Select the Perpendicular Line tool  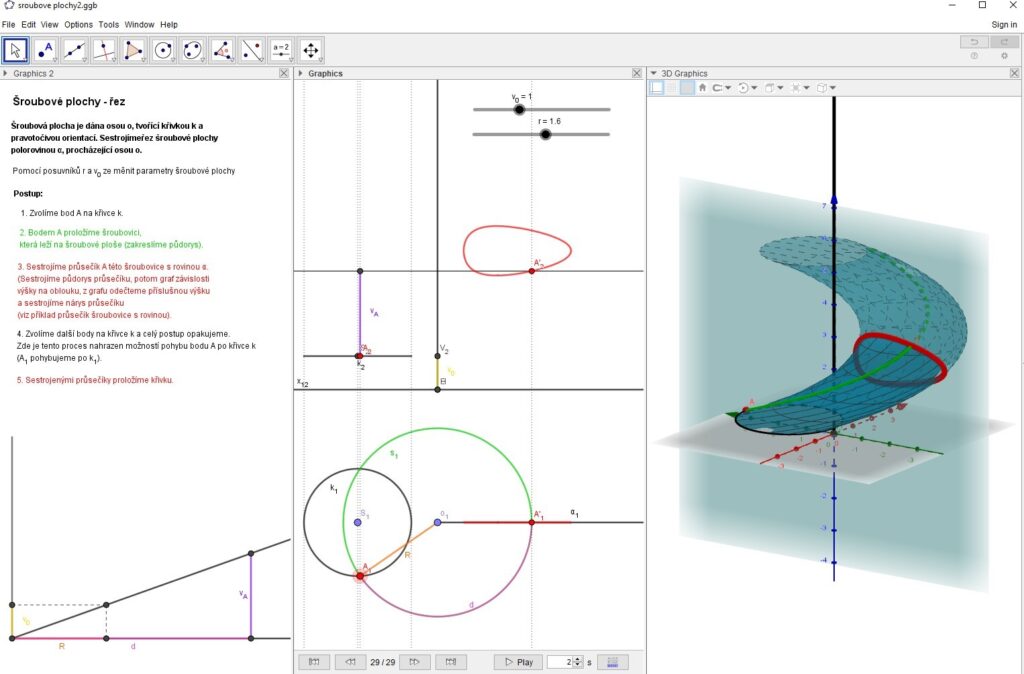104,50
